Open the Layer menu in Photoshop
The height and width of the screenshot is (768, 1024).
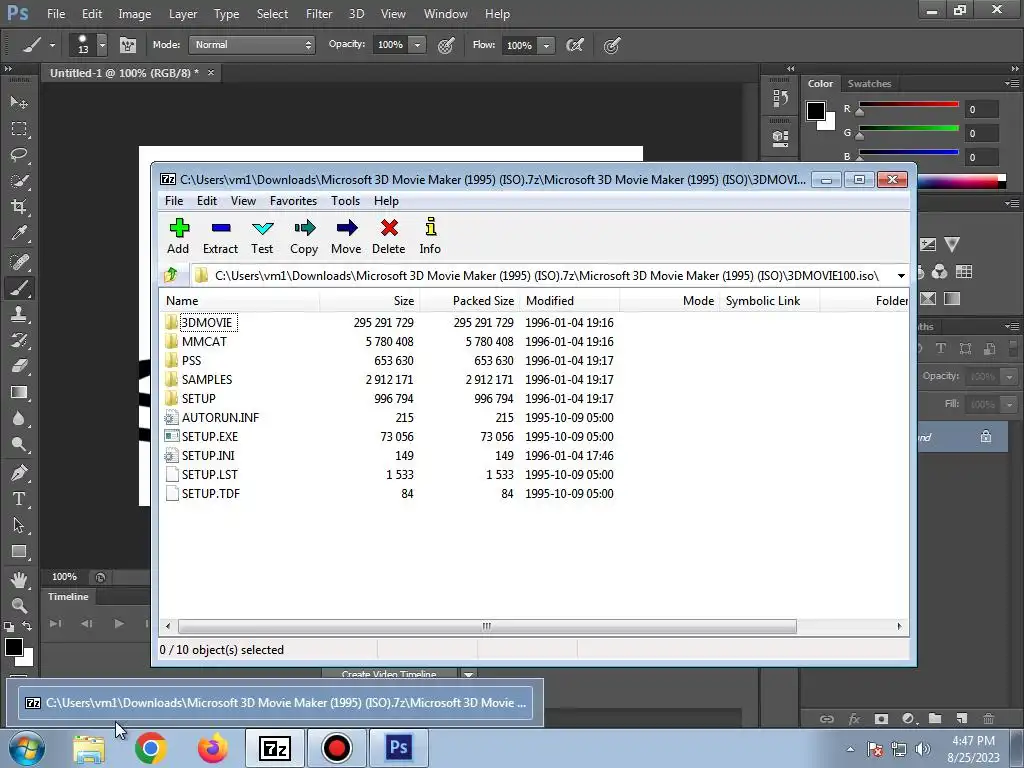pyautogui.click(x=183, y=14)
